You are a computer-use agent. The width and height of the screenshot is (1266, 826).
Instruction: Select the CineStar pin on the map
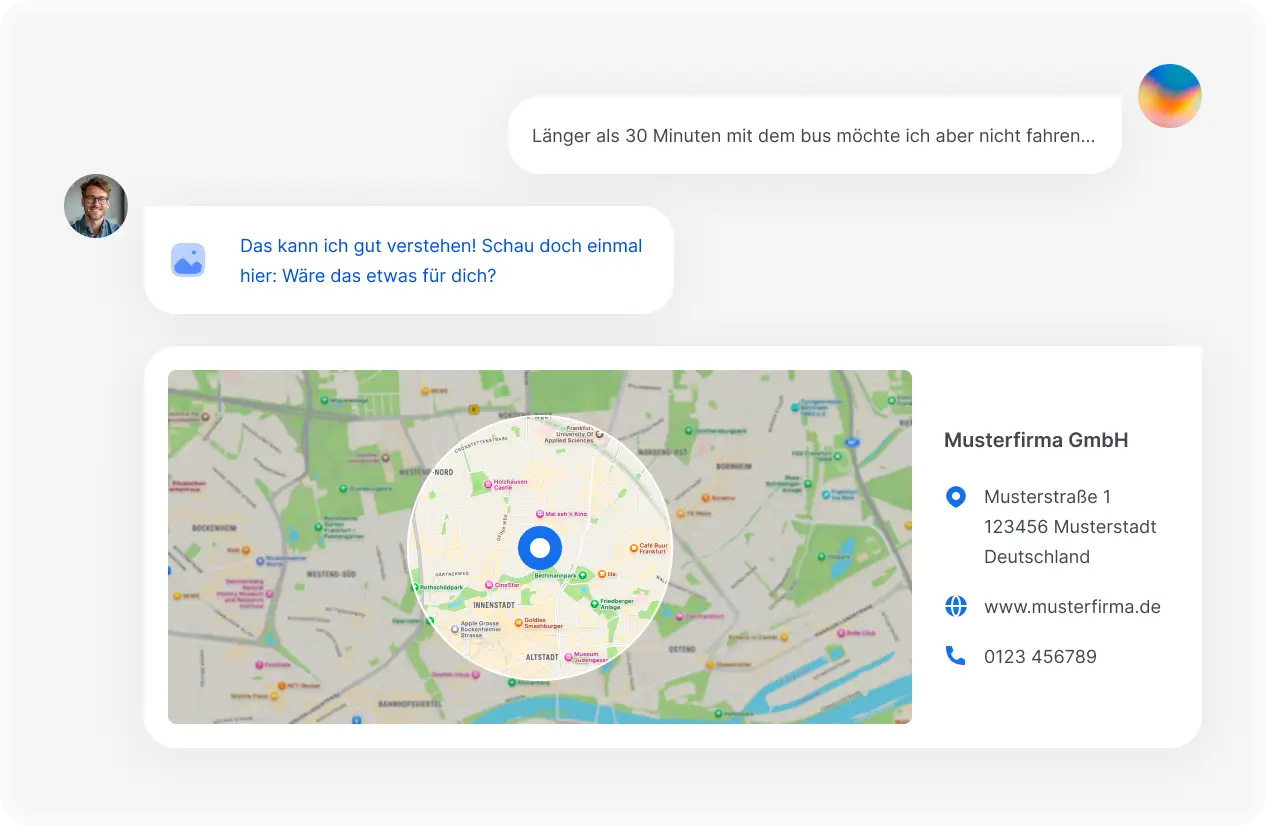[488, 585]
